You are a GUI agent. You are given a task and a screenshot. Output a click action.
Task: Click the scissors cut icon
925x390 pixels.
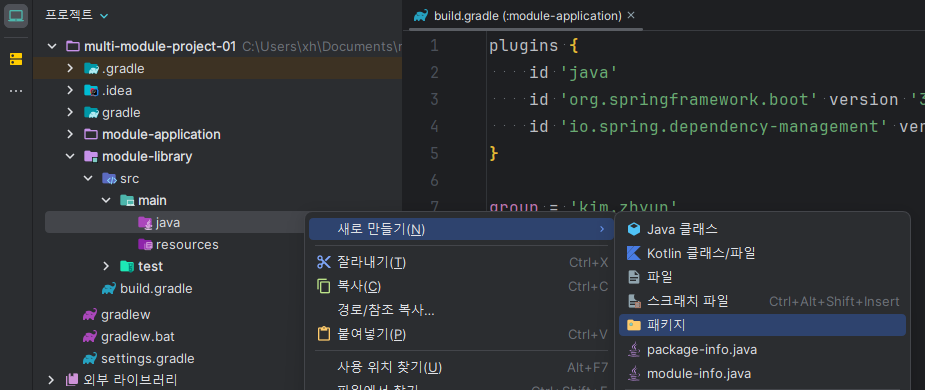[324, 262]
